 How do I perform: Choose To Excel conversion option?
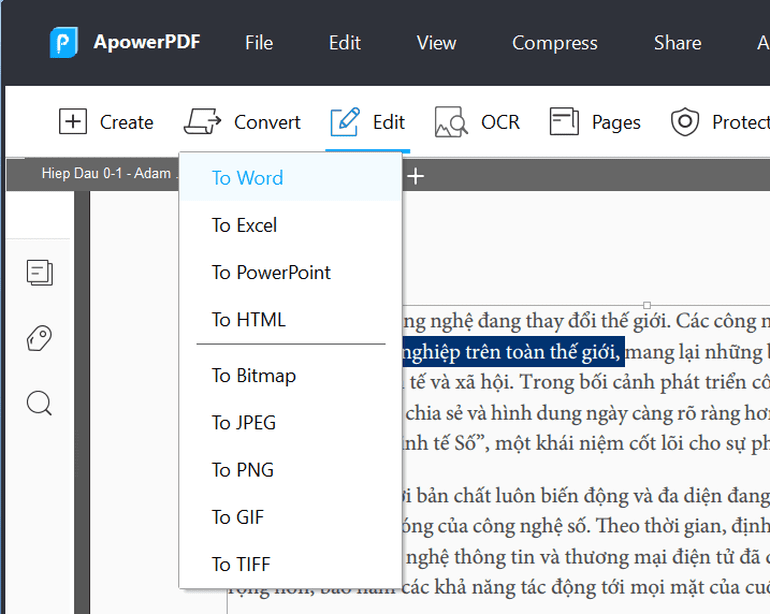[291, 225]
